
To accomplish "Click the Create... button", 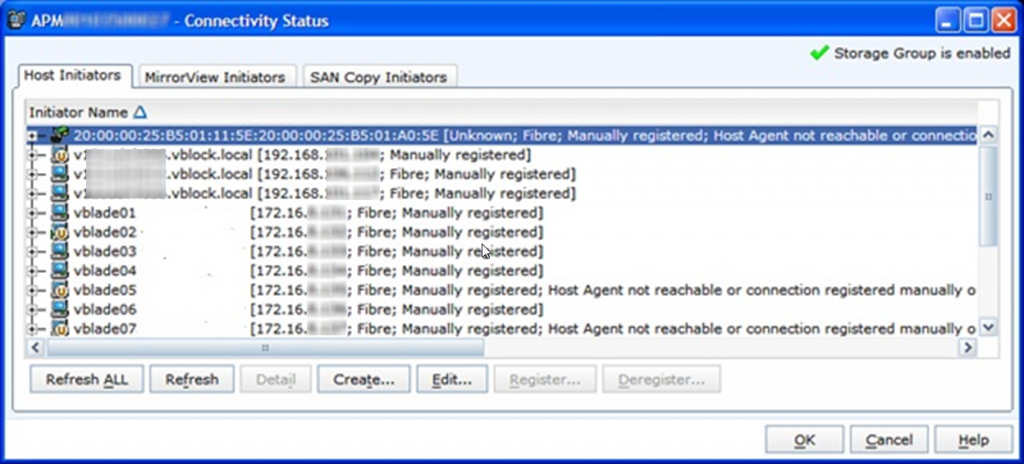I will 363,380.
